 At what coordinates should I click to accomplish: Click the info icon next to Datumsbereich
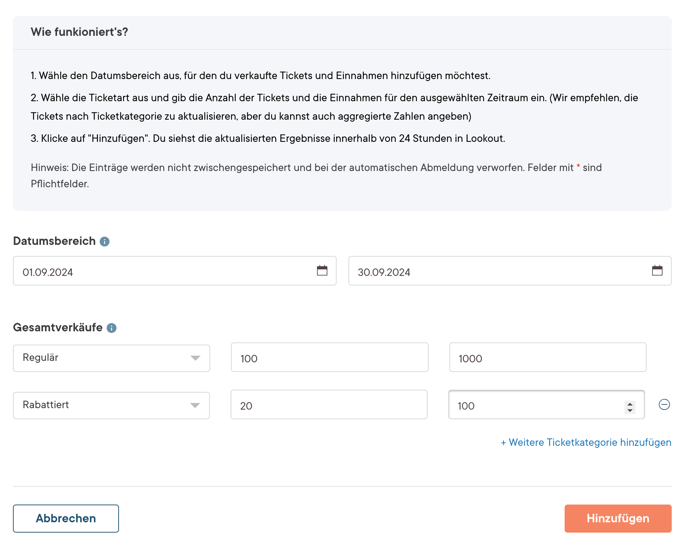(104, 241)
